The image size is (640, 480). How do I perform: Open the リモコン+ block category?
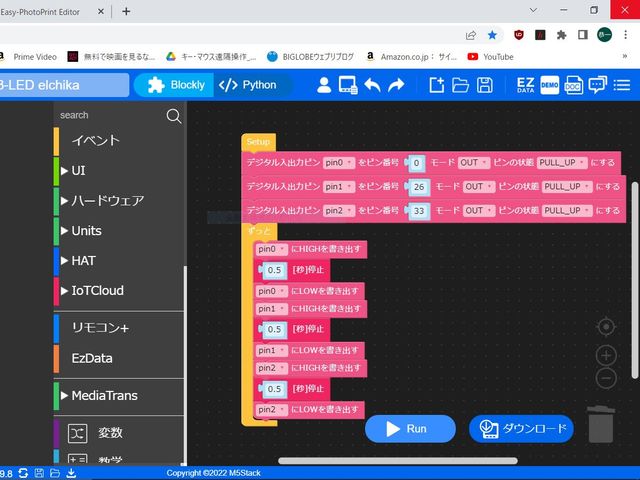[x=118, y=328]
